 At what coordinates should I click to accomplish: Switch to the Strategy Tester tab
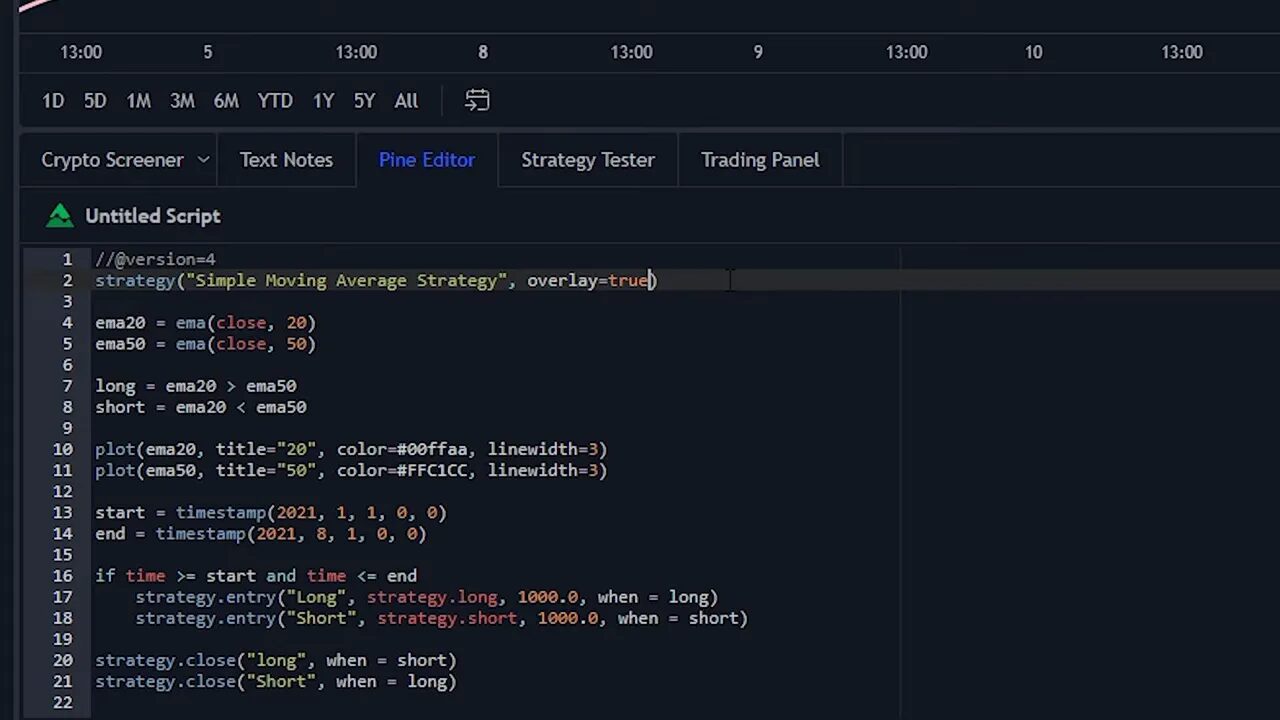[x=588, y=160]
